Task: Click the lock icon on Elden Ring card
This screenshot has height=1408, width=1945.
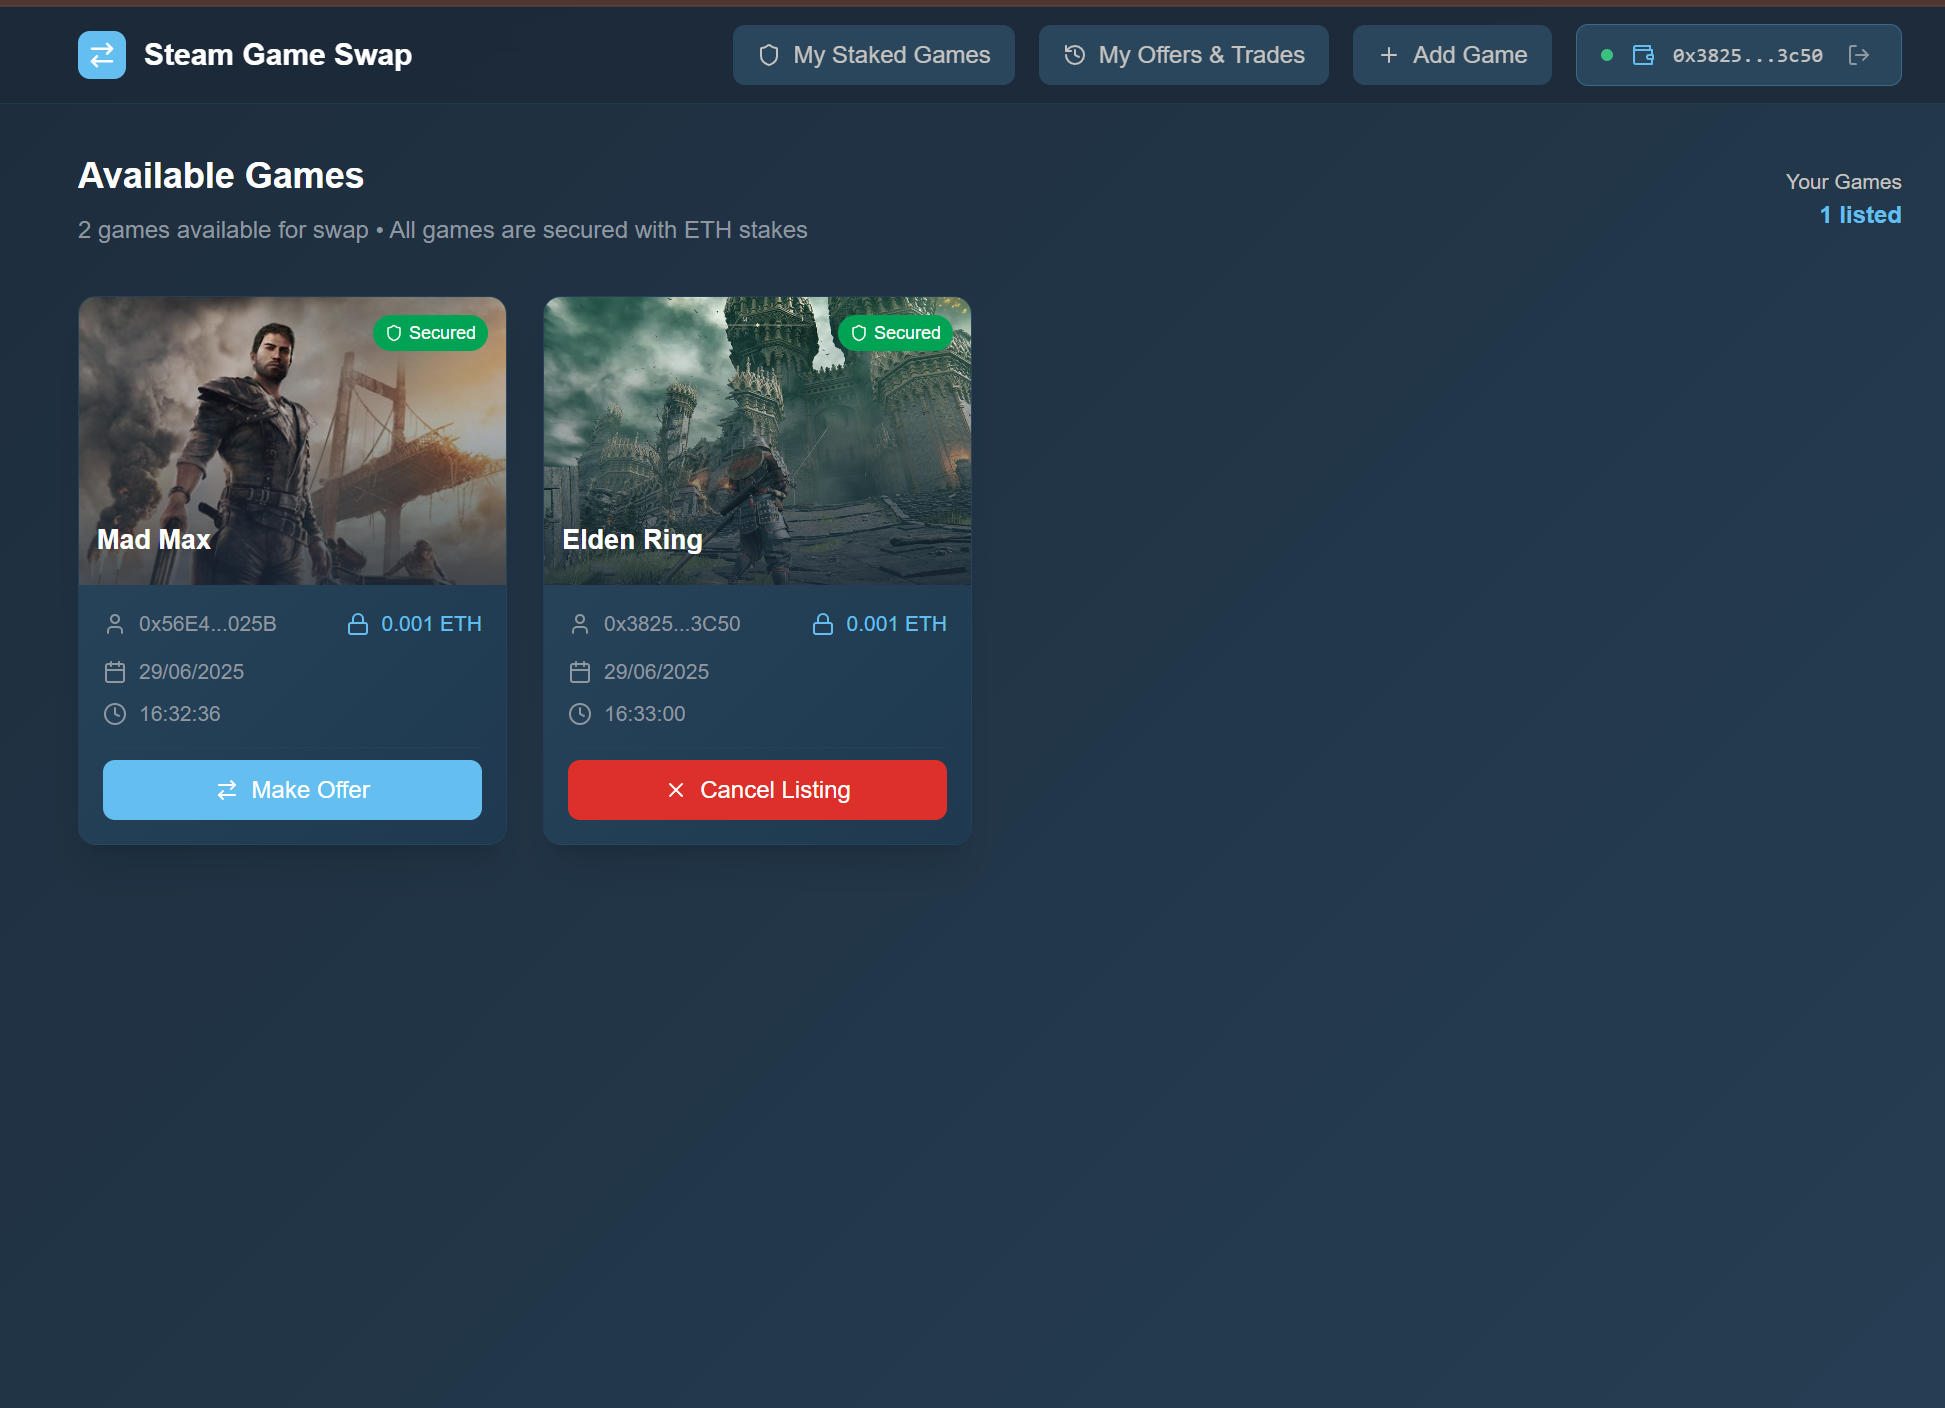Action: click(x=822, y=624)
